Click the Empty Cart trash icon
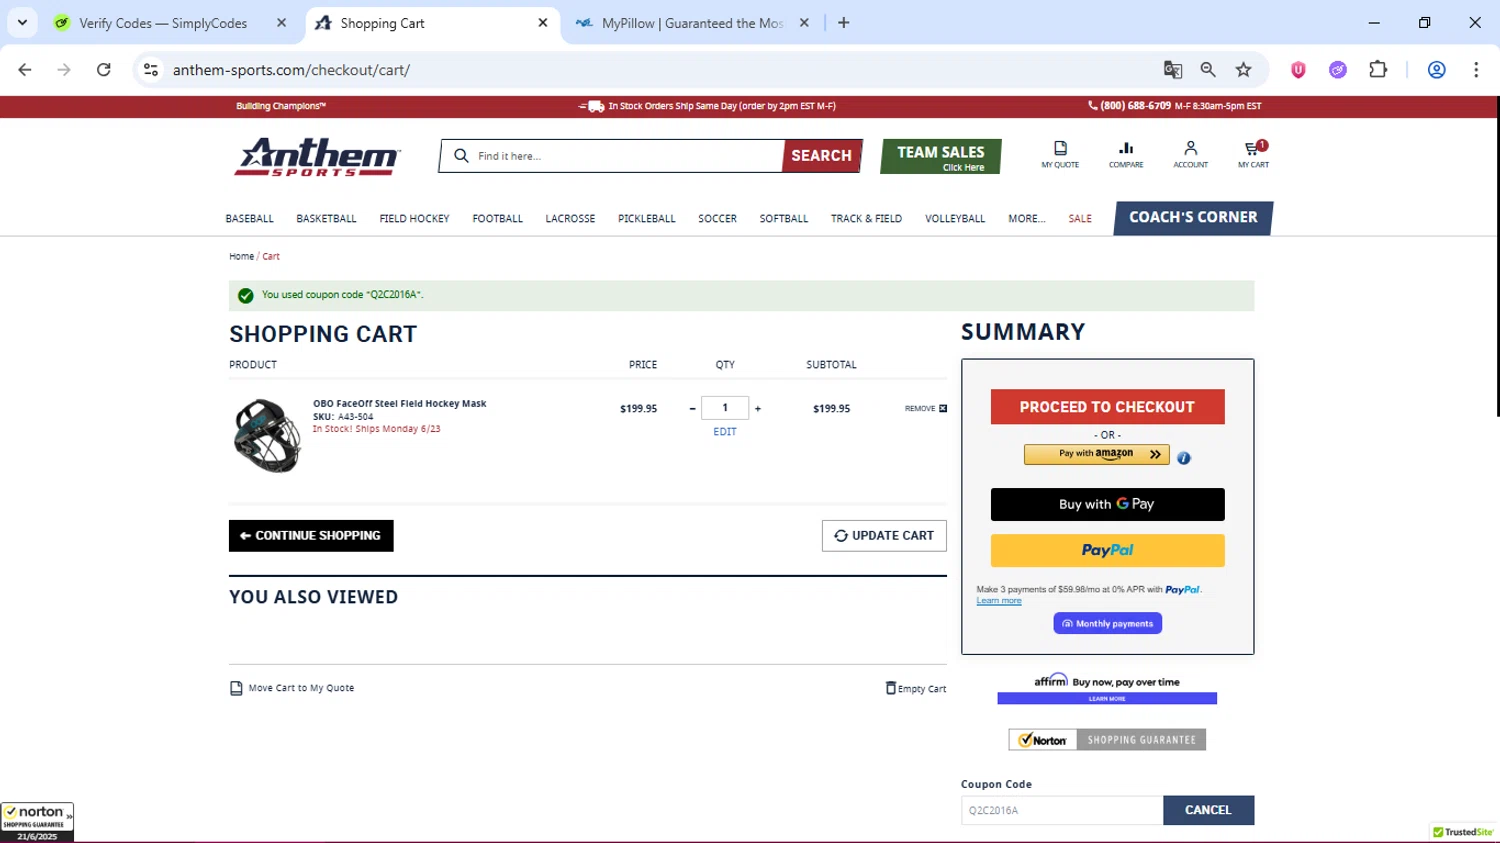This screenshot has height=843, width=1500. click(891, 687)
